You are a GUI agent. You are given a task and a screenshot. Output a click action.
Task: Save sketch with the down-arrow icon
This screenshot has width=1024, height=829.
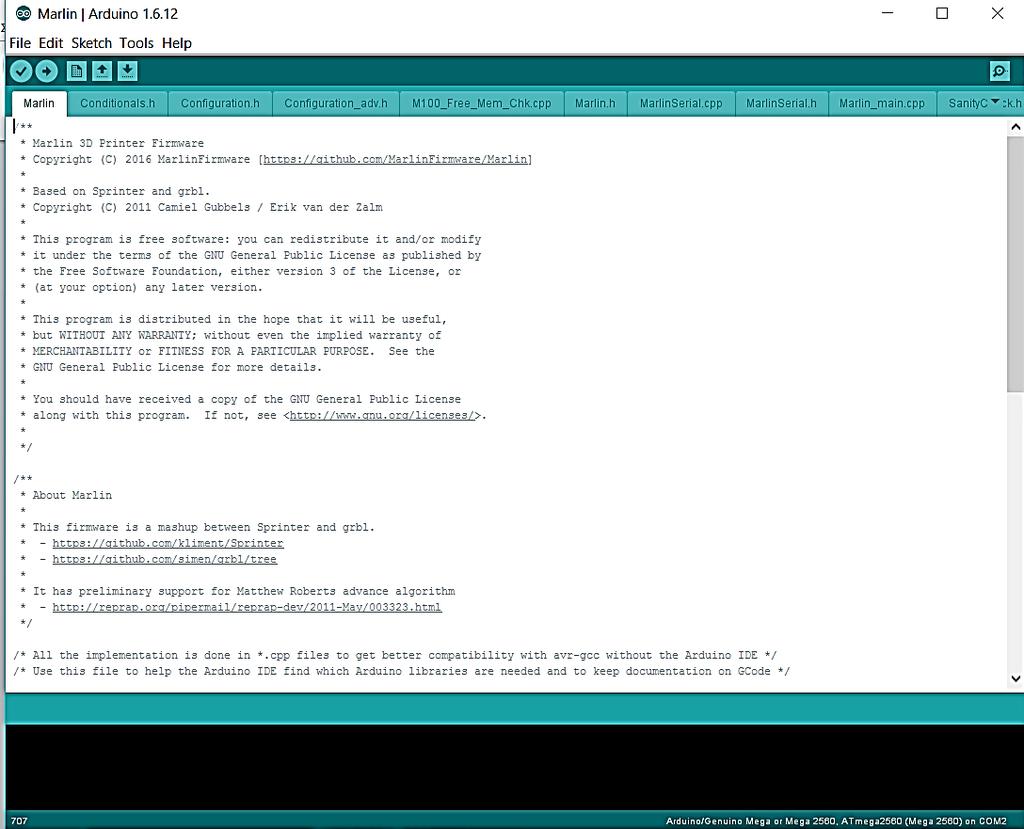click(x=127, y=71)
